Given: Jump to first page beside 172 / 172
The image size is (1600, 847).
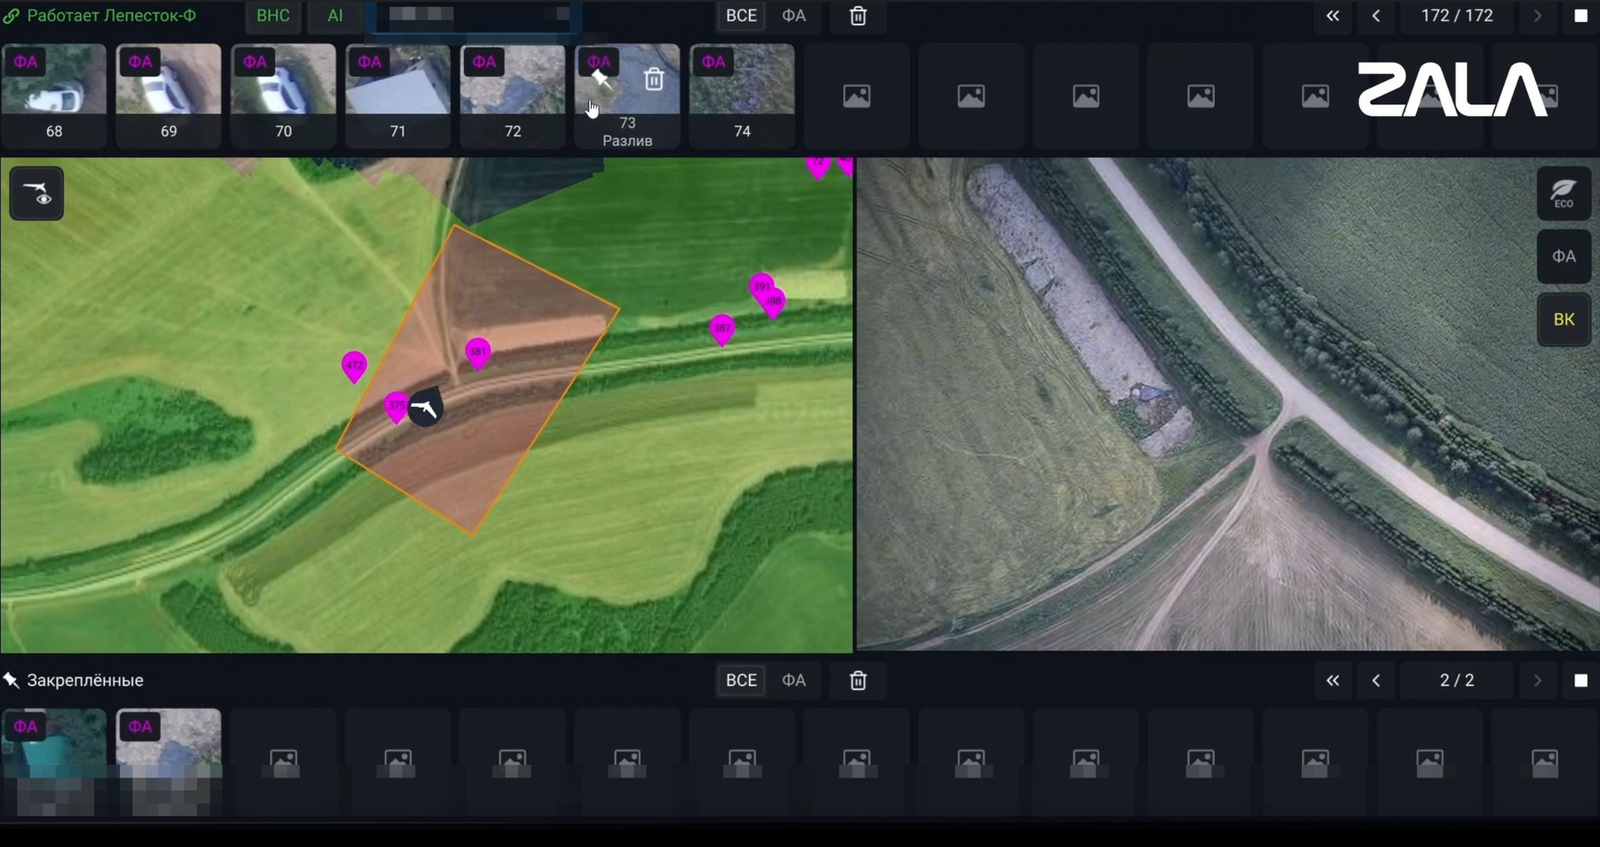Looking at the screenshot, I should (1333, 16).
